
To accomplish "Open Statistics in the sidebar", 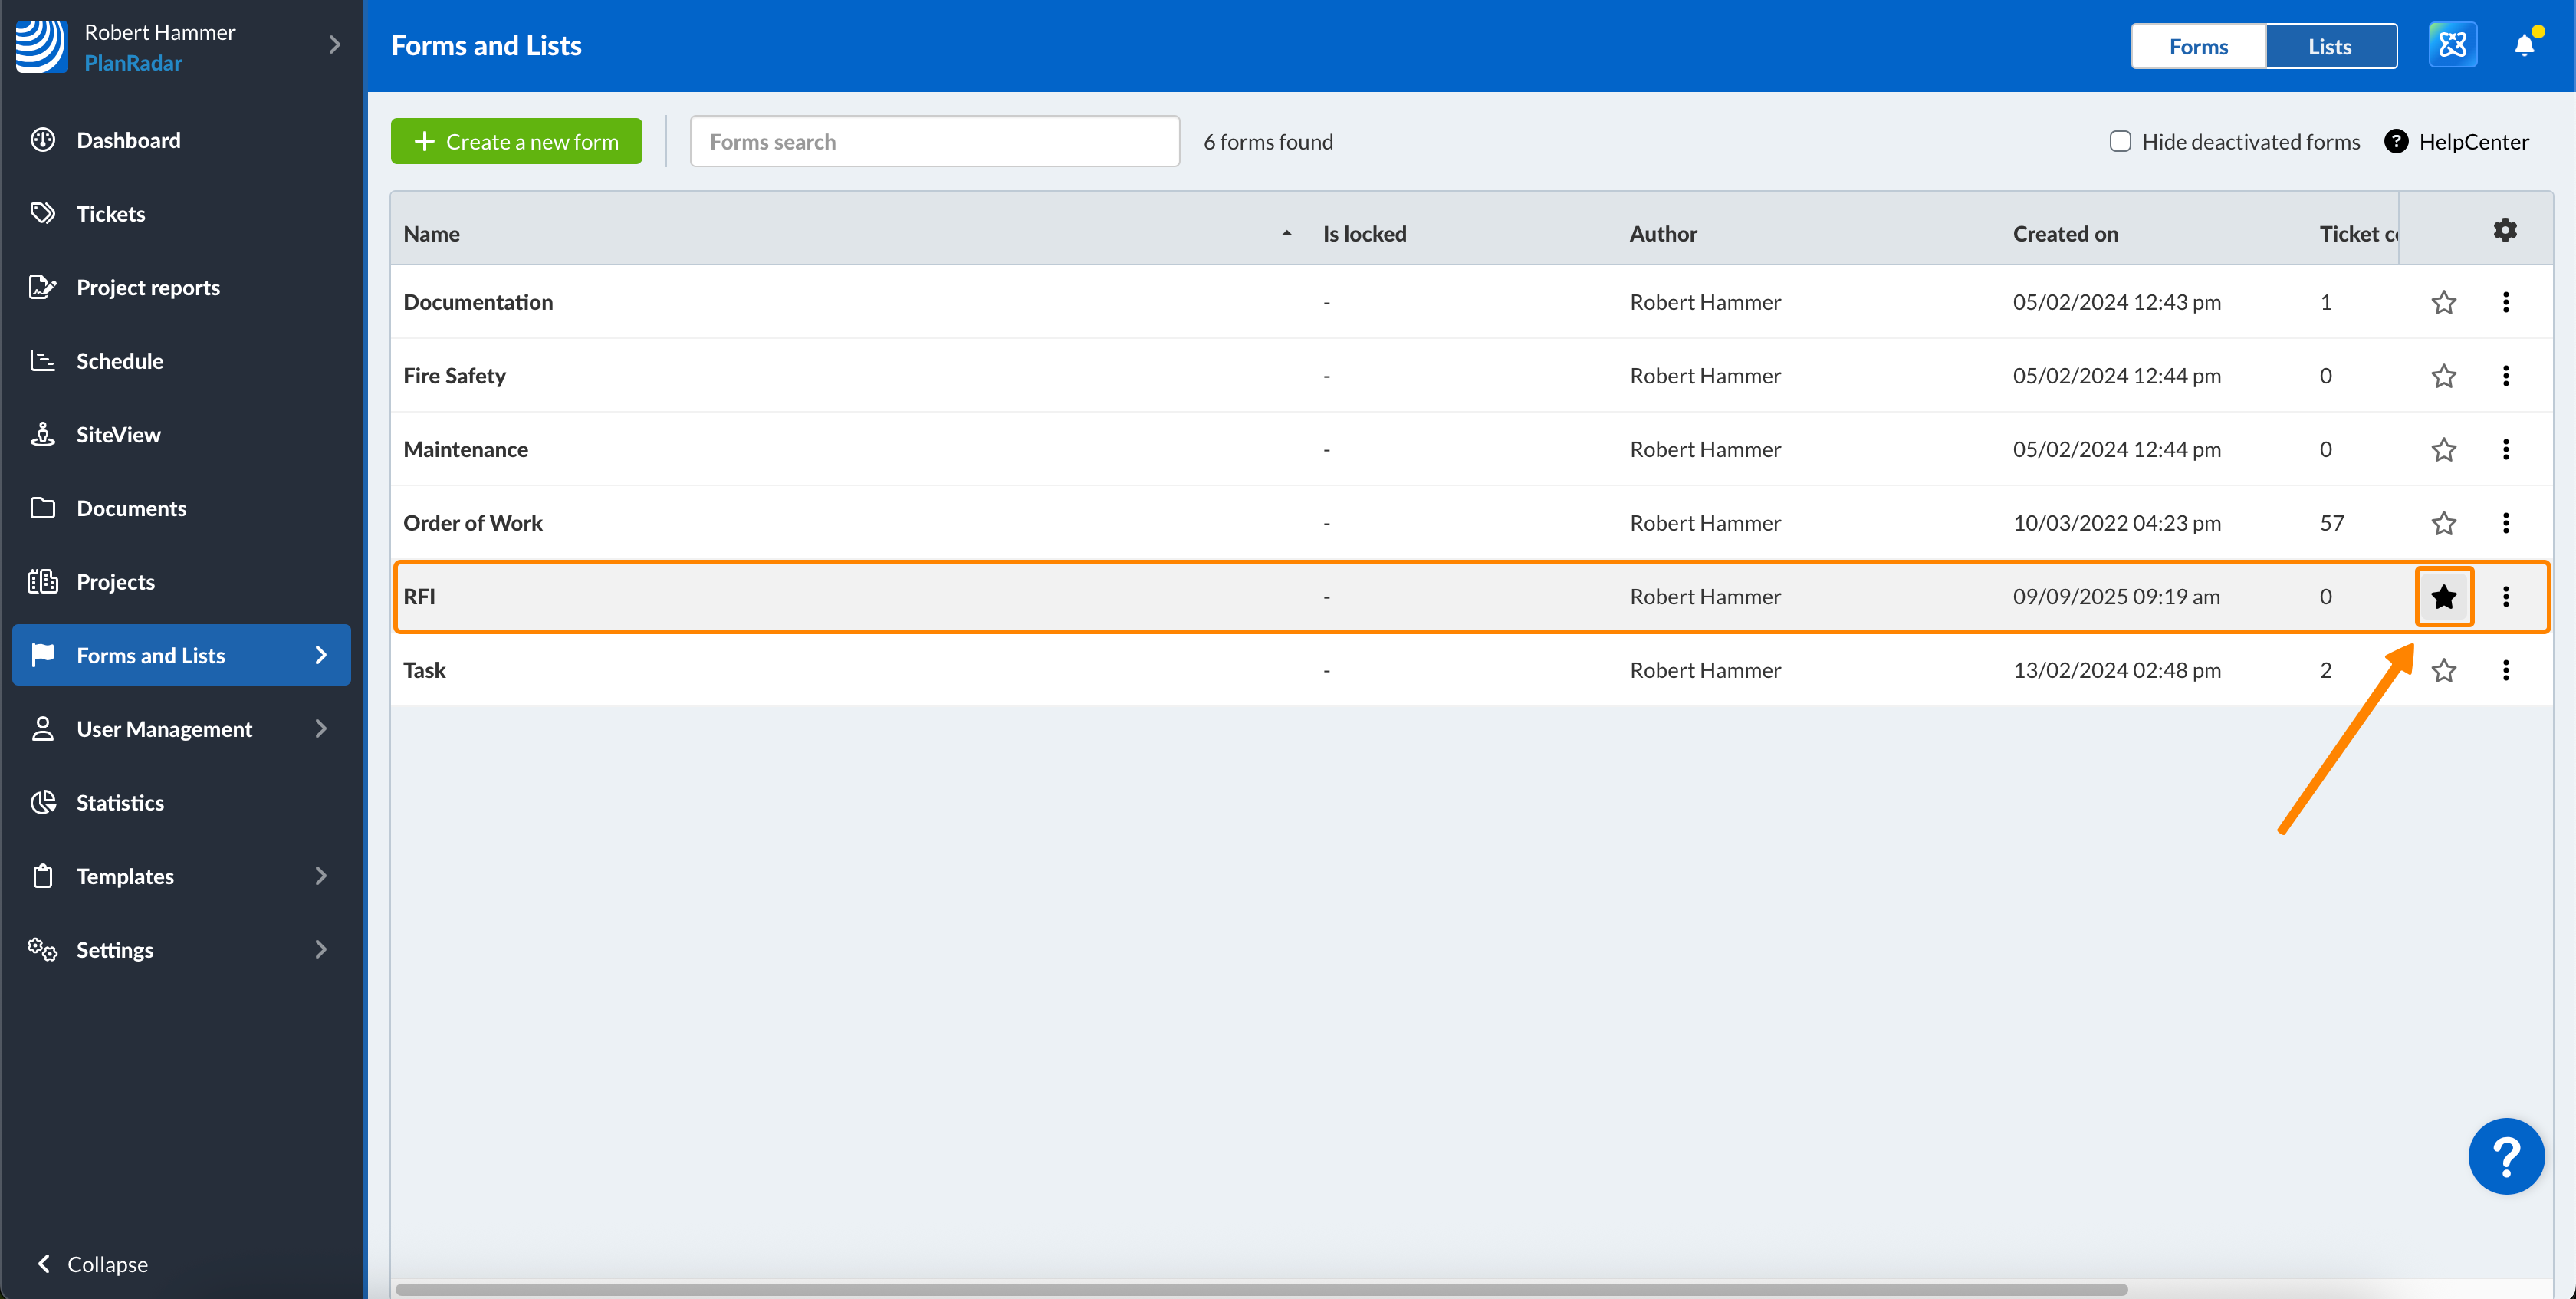I will pos(120,803).
